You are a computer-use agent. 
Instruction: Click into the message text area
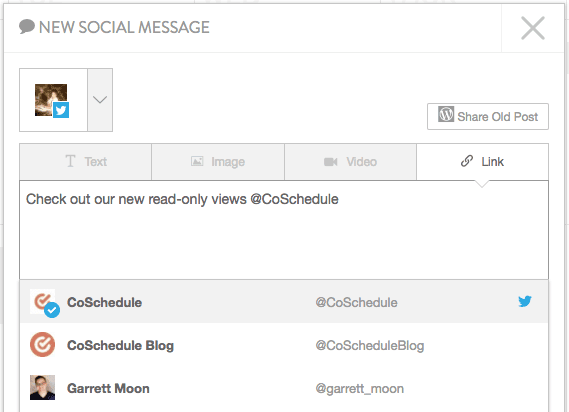tap(284, 230)
